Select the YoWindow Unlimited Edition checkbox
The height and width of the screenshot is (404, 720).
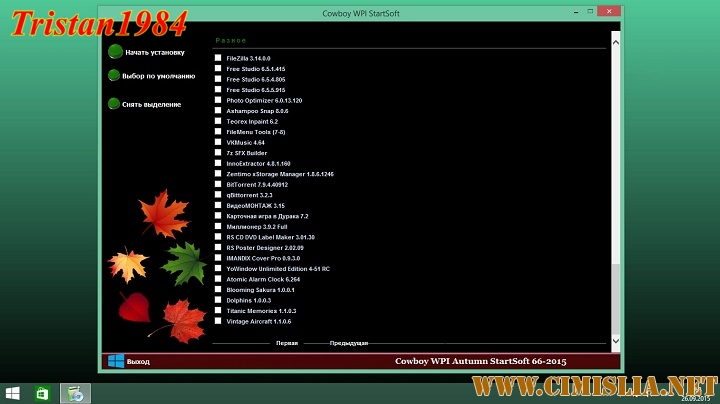tap(218, 269)
